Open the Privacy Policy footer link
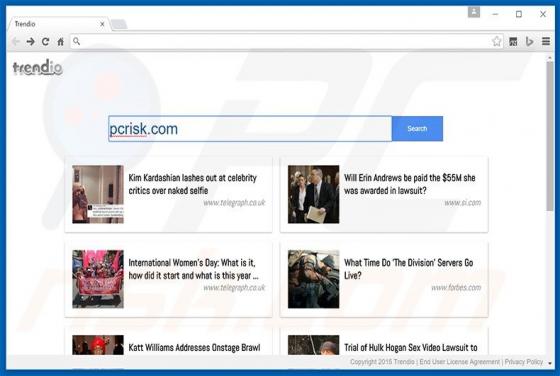 tap(524, 362)
